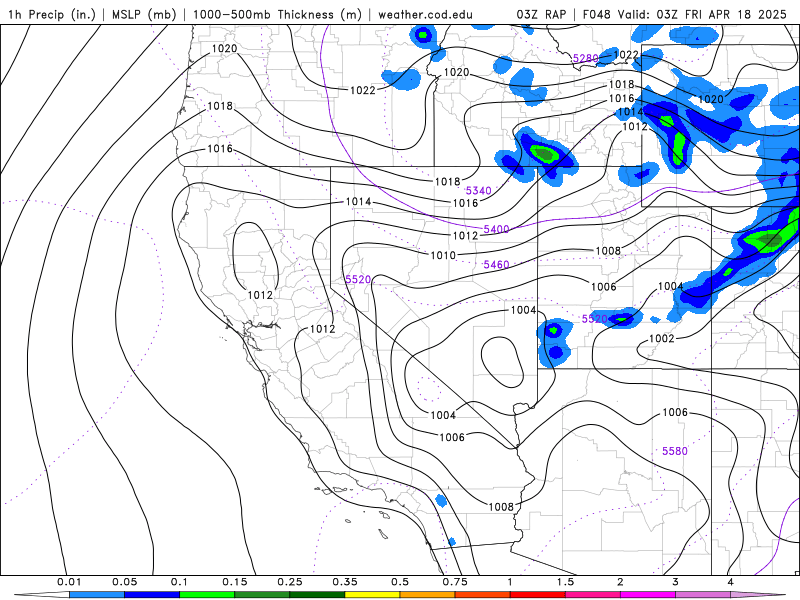Viewport: 800px width, 600px height.
Task: Select the purple 5460 thickness label
Action: pyautogui.click(x=496, y=264)
